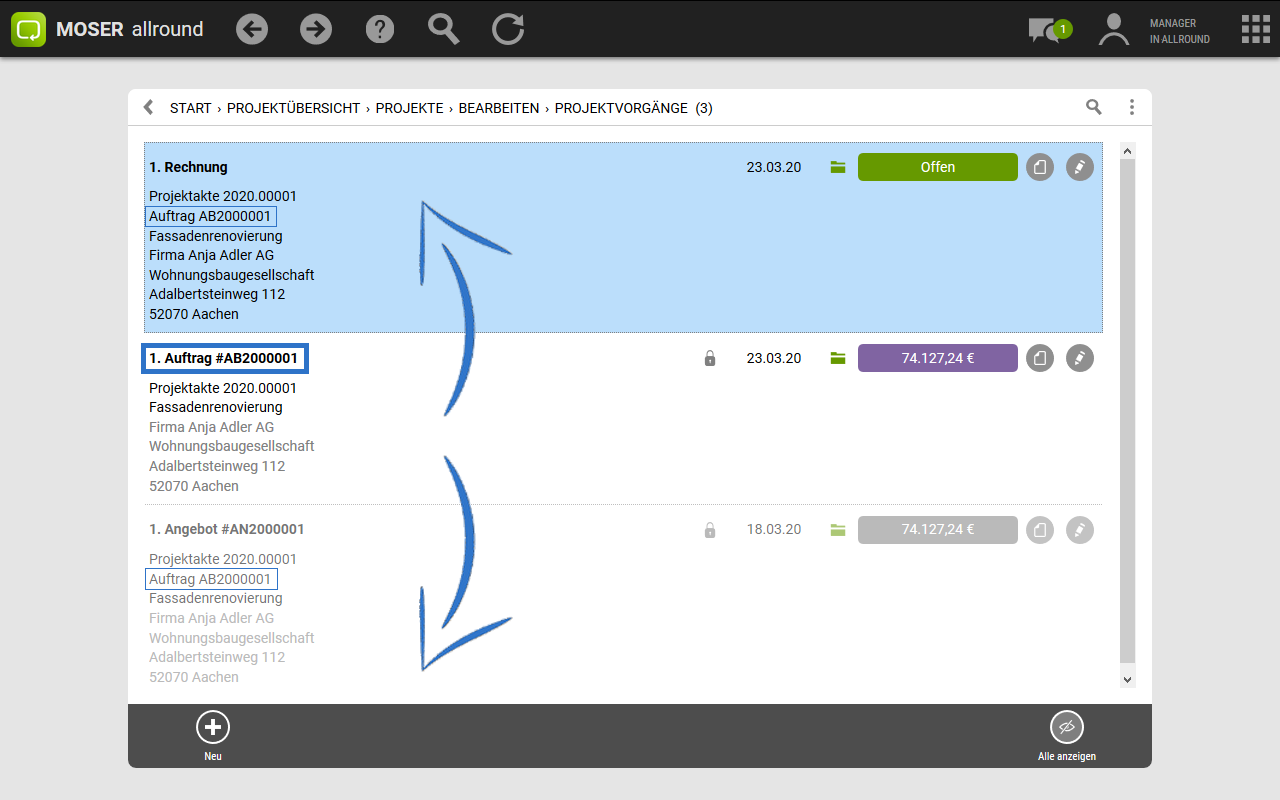Click the lock icon on Auftrag #AB2000001
The image size is (1280, 800).
[x=710, y=358]
